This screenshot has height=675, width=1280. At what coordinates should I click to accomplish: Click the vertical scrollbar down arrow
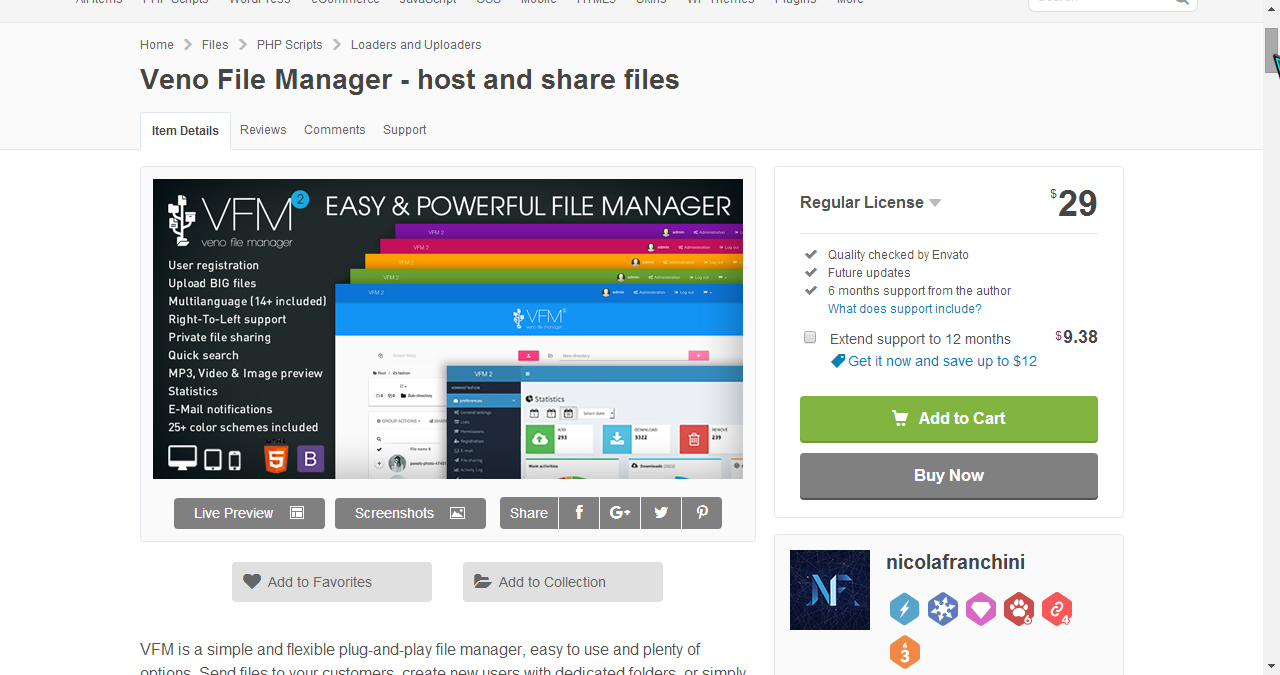point(1272,665)
